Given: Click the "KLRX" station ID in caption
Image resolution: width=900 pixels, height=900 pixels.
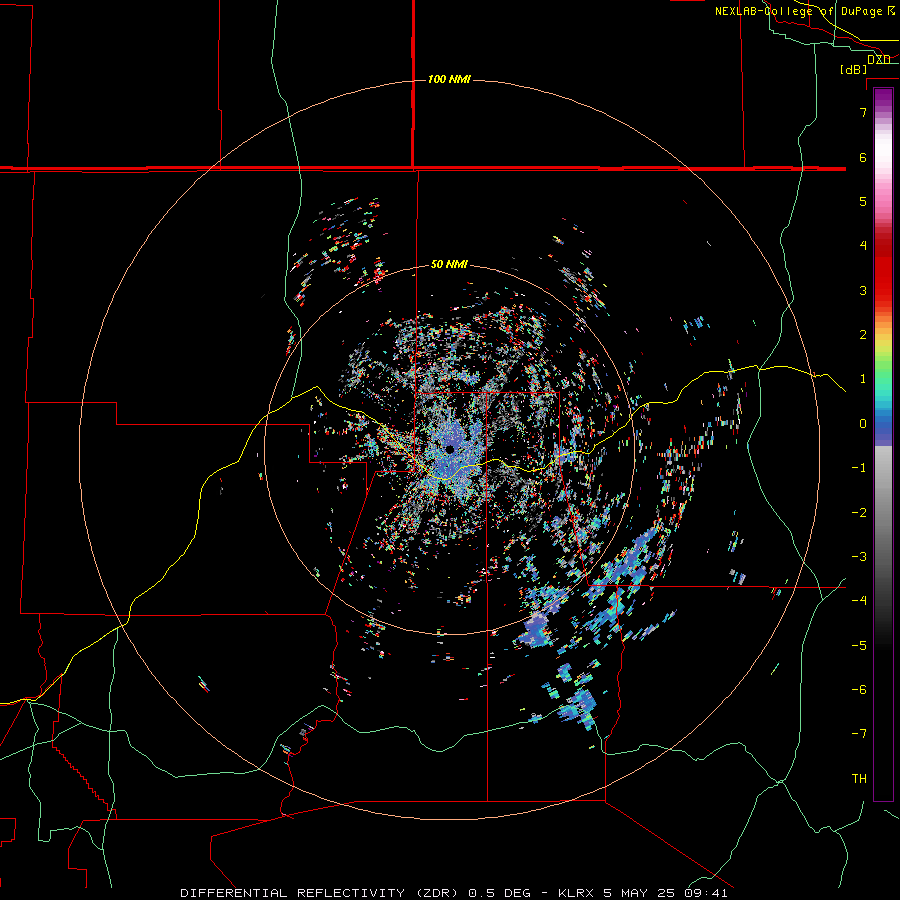Looking at the screenshot, I should coord(576,893).
